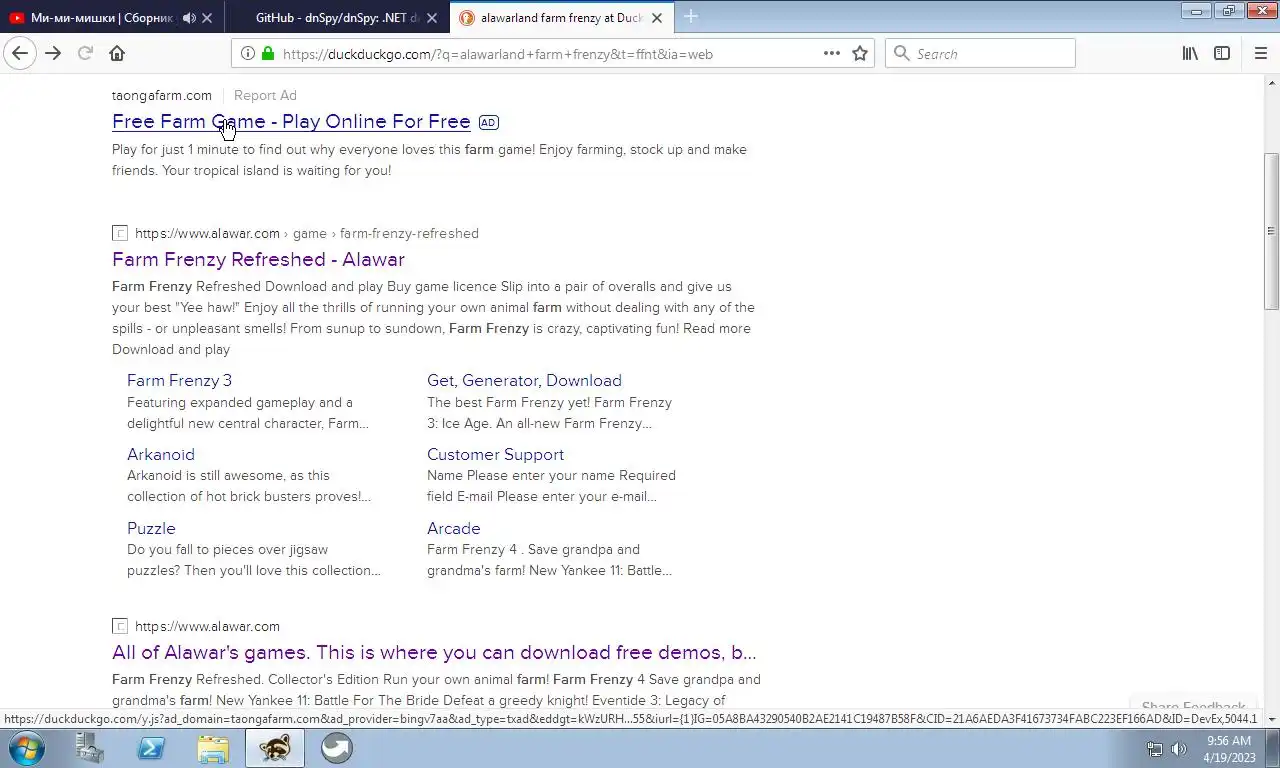Reload the page with the refresh icon
Screen dimensions: 1280x768
coord(85,54)
